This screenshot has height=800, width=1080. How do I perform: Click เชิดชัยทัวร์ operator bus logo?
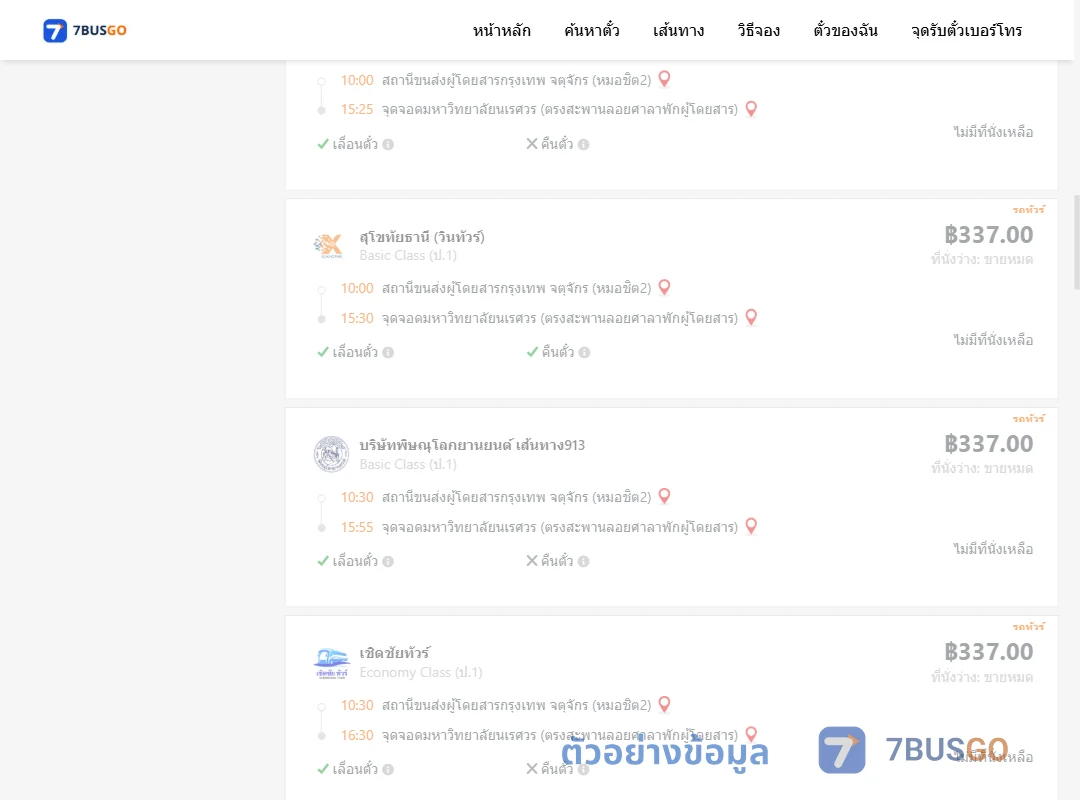pos(332,664)
